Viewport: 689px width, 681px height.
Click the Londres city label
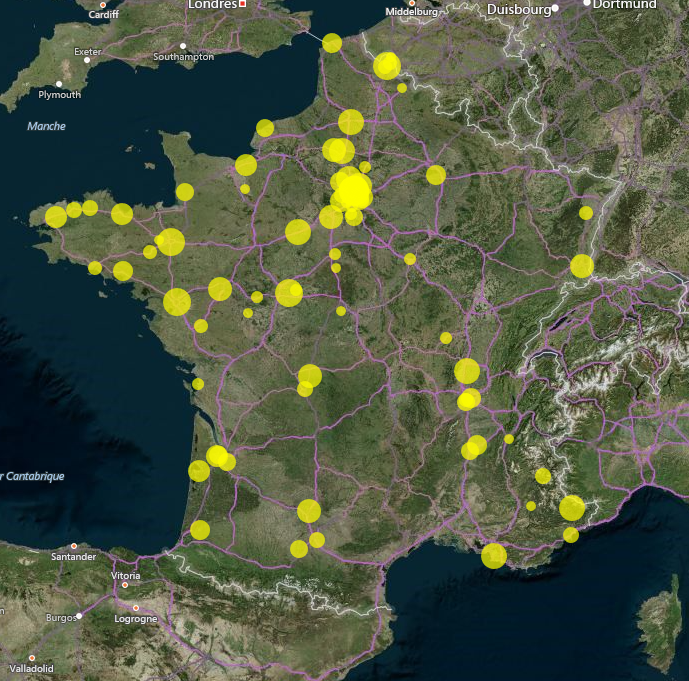point(213,4)
